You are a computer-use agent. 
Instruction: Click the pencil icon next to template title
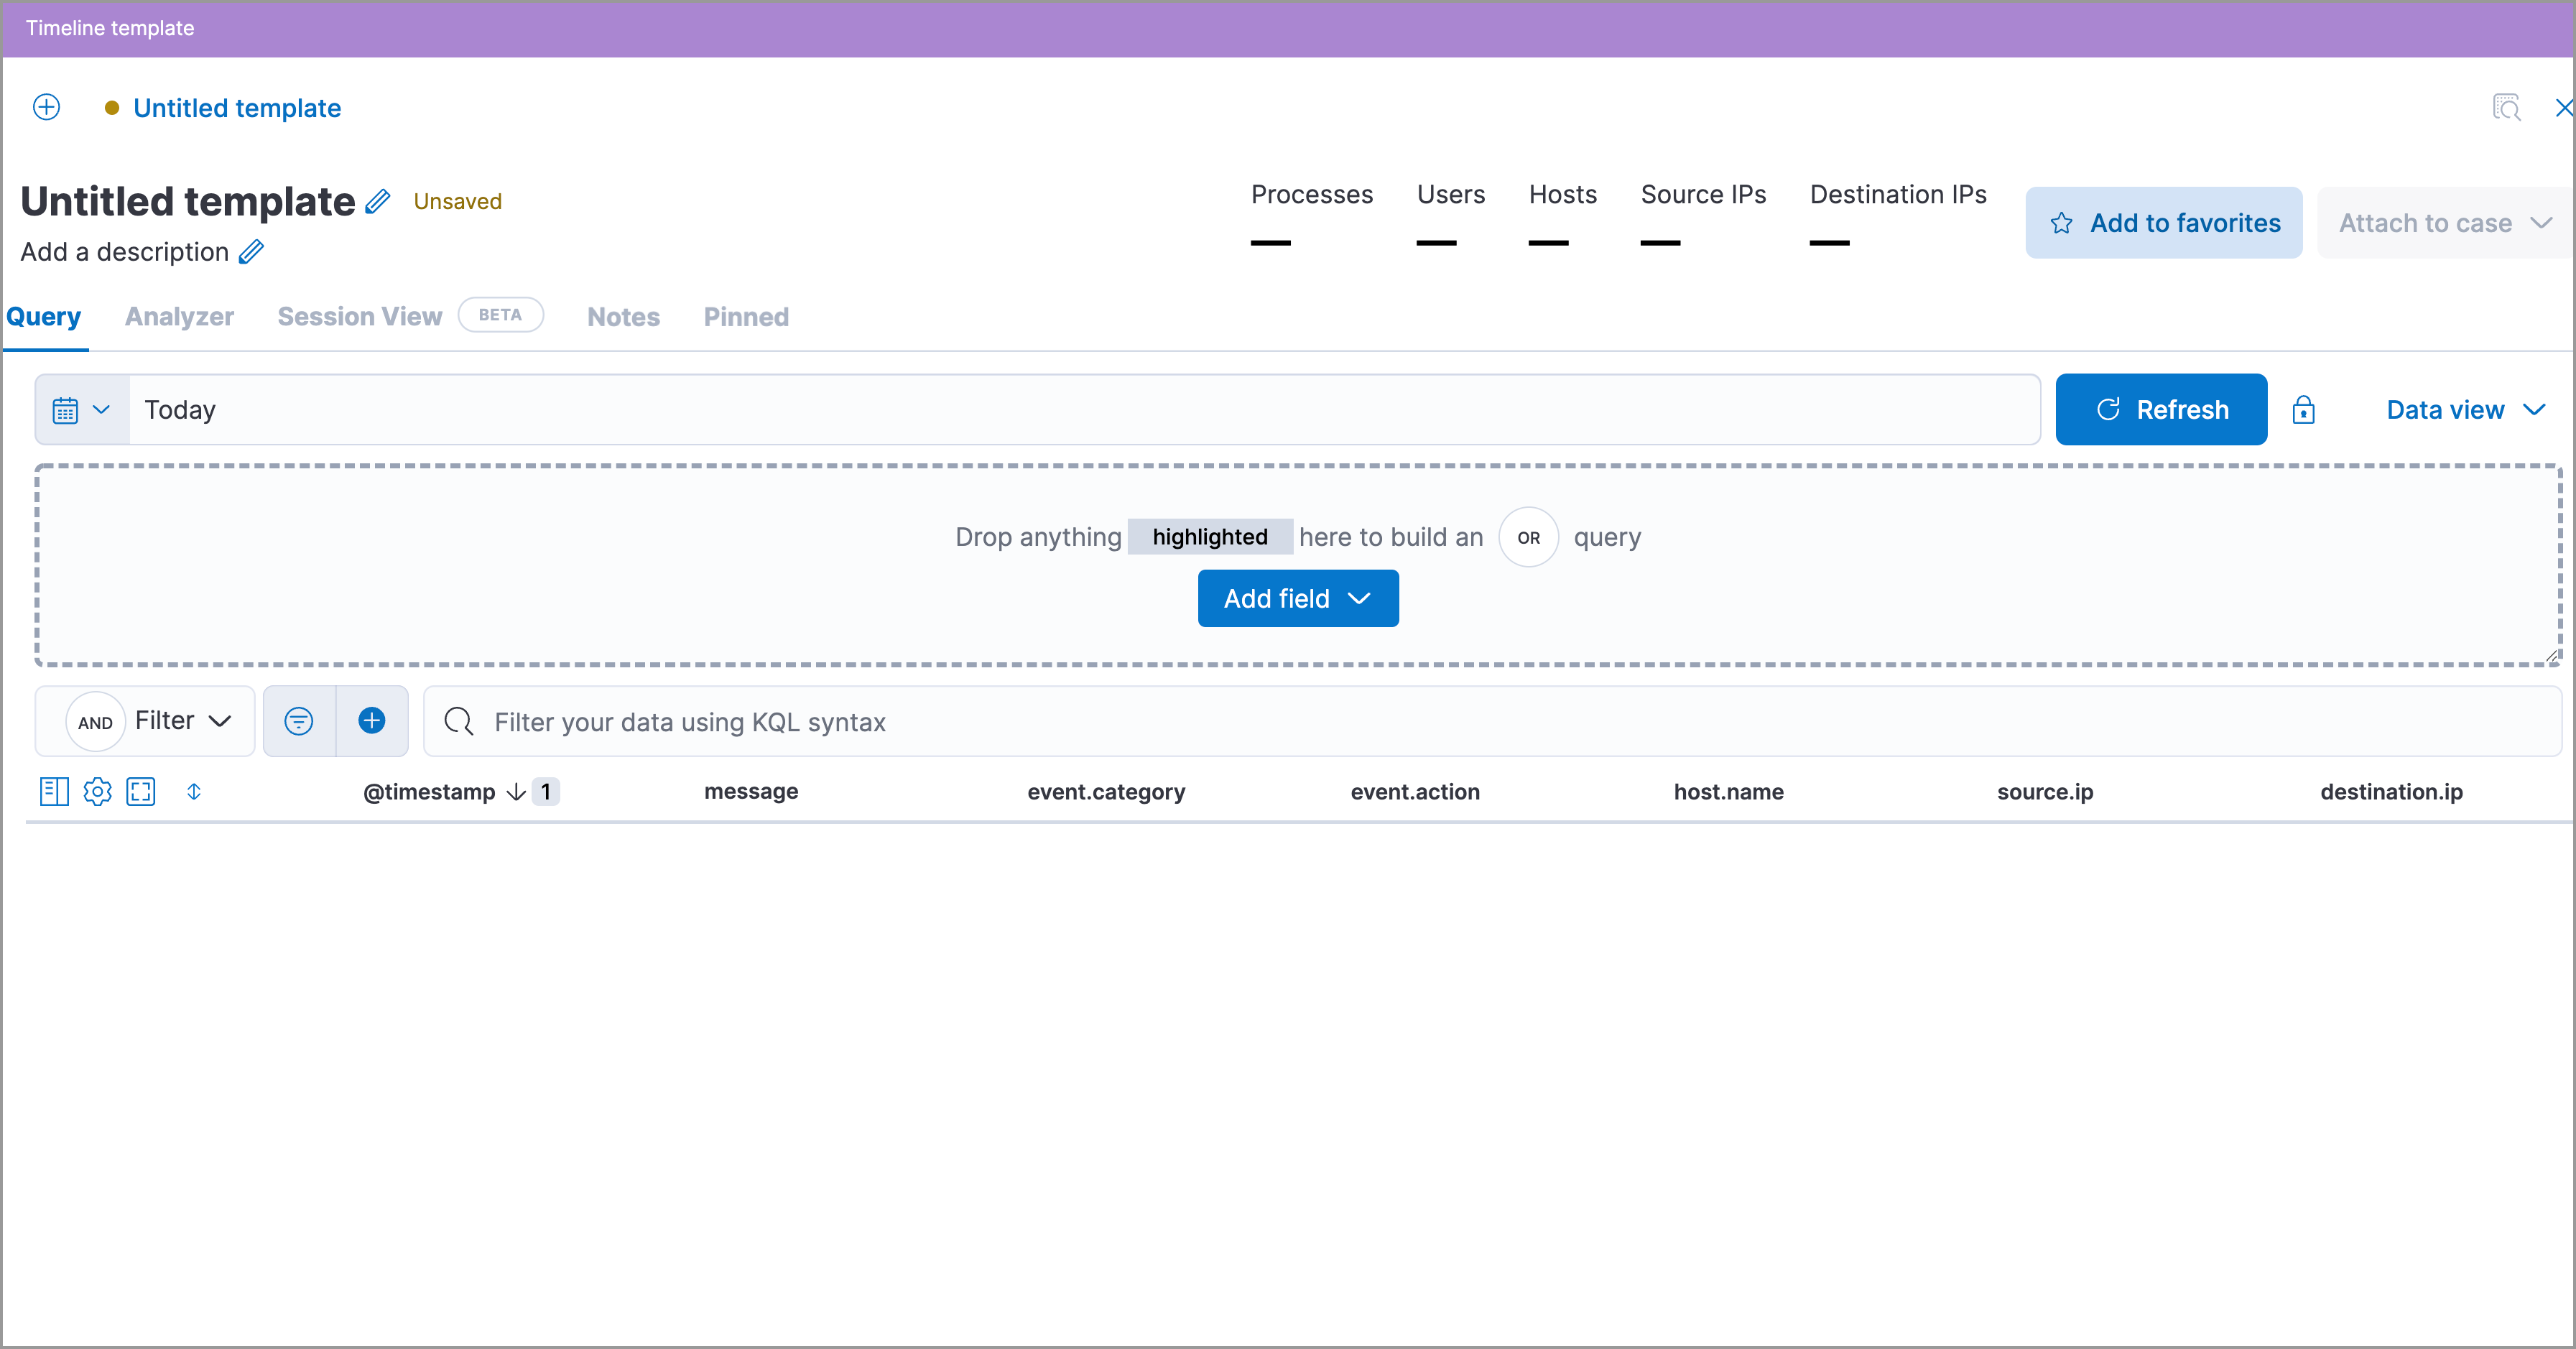pos(377,202)
